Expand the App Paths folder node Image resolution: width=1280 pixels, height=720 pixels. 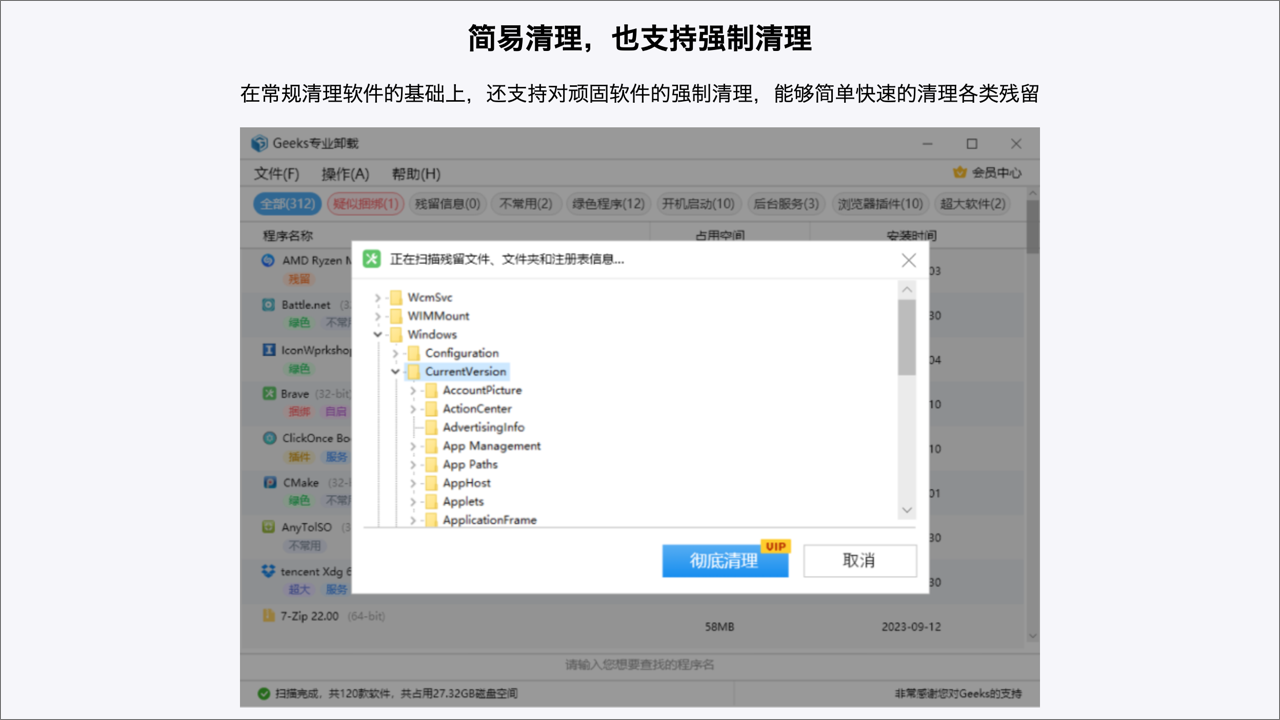[x=413, y=465]
